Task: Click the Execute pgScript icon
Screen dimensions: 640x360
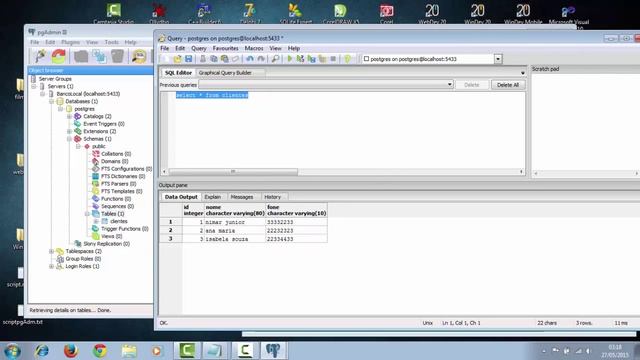Action: [x=300, y=59]
